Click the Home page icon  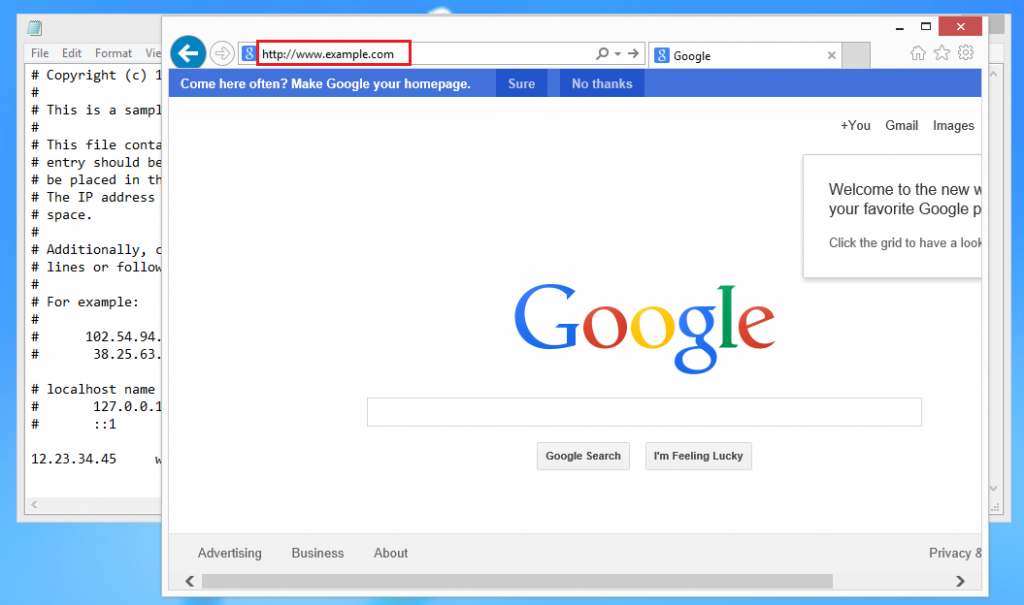(917, 53)
